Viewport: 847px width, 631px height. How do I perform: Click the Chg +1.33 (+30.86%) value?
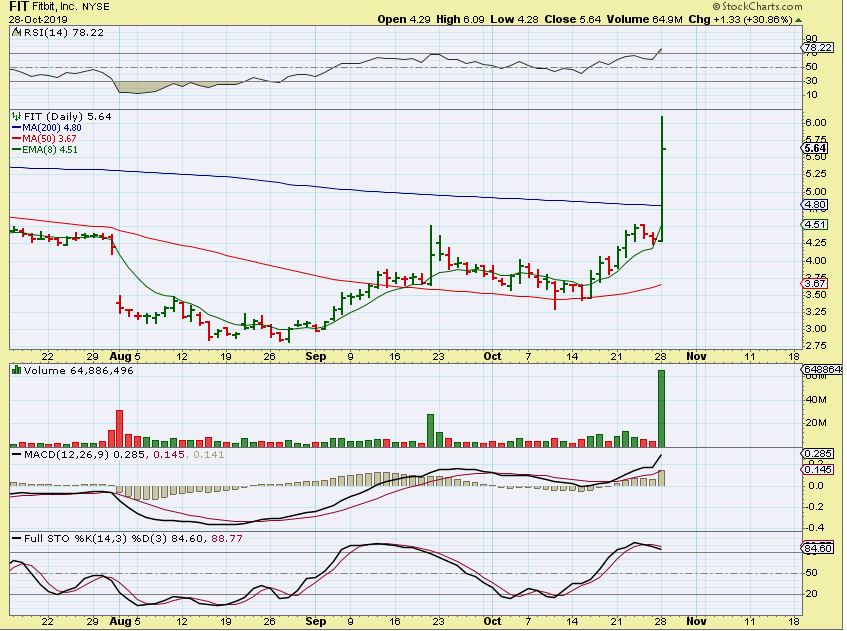pos(740,19)
